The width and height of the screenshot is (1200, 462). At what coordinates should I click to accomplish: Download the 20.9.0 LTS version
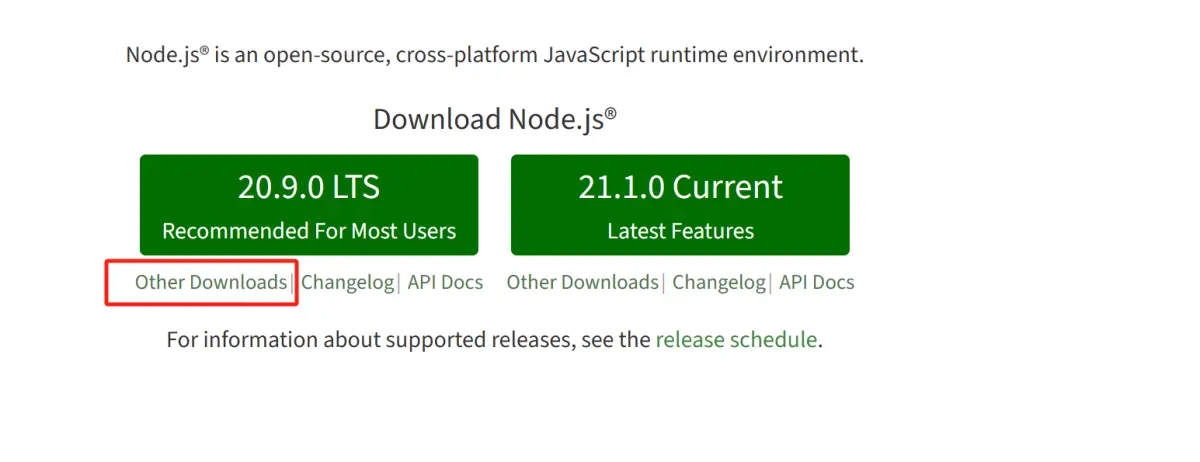click(x=309, y=205)
